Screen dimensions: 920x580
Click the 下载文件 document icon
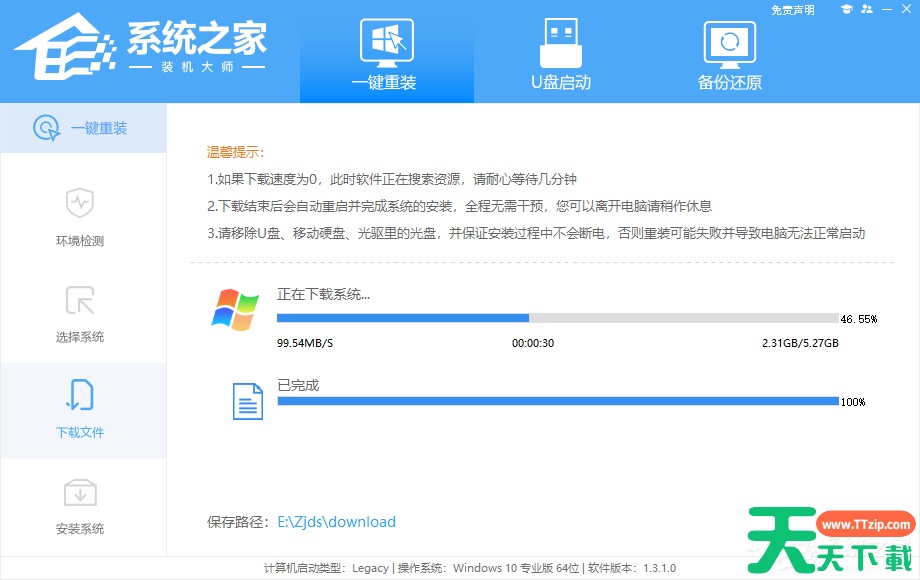point(80,395)
